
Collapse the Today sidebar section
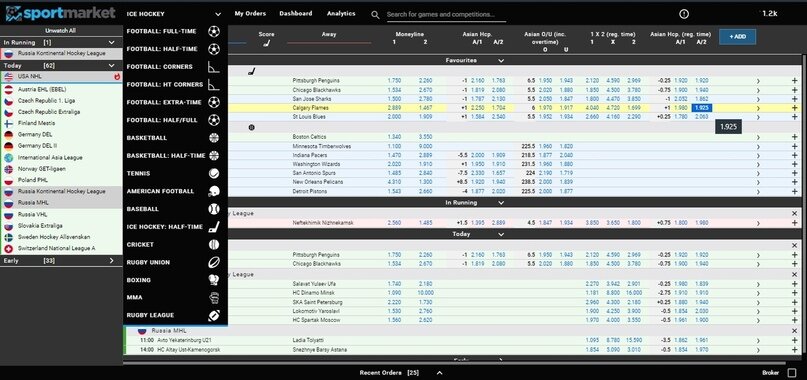coord(111,66)
